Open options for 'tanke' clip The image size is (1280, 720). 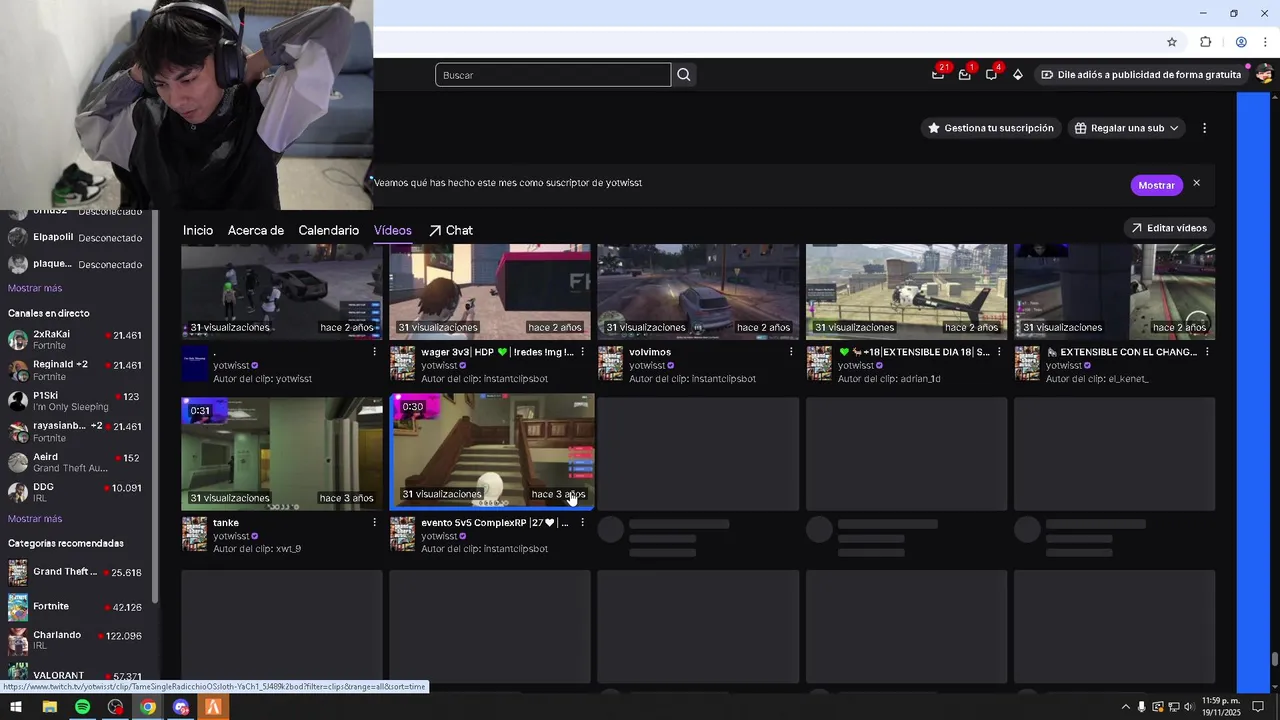tap(375, 523)
